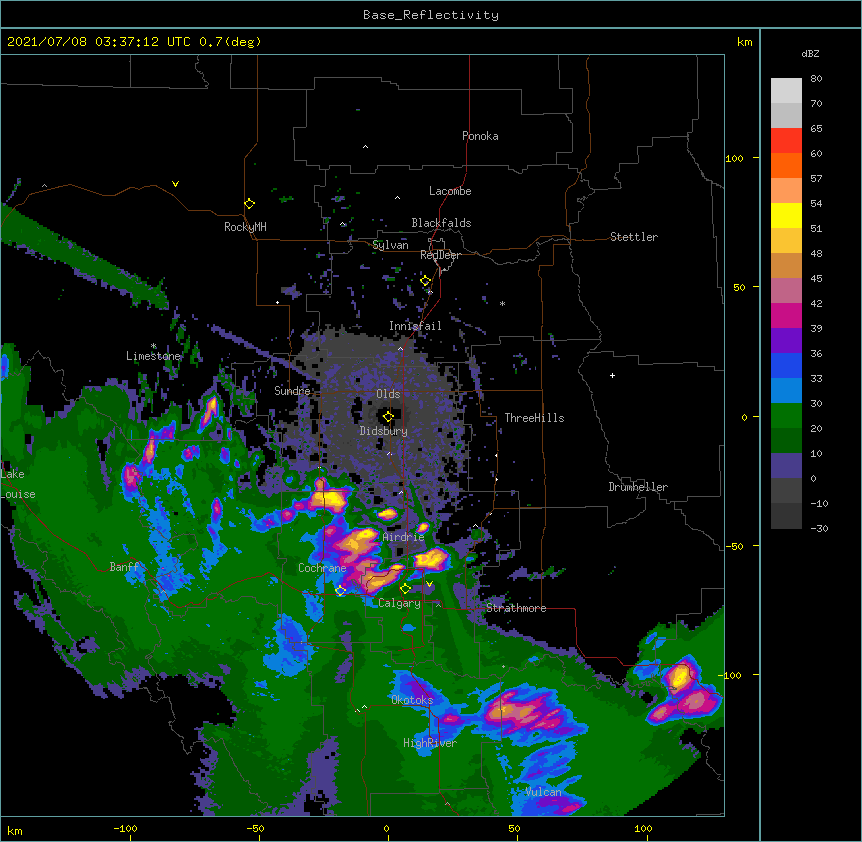Viewport: 862px width, 842px height.
Task: Click the Calgary city label
Action: (399, 603)
